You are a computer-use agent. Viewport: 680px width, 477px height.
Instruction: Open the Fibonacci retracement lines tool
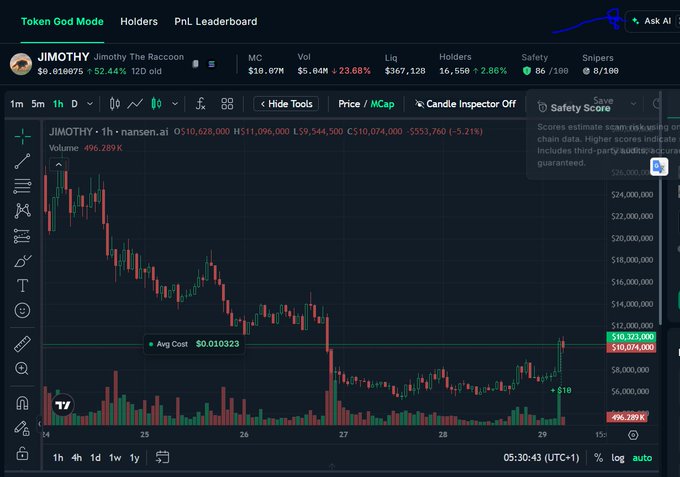(x=22, y=186)
